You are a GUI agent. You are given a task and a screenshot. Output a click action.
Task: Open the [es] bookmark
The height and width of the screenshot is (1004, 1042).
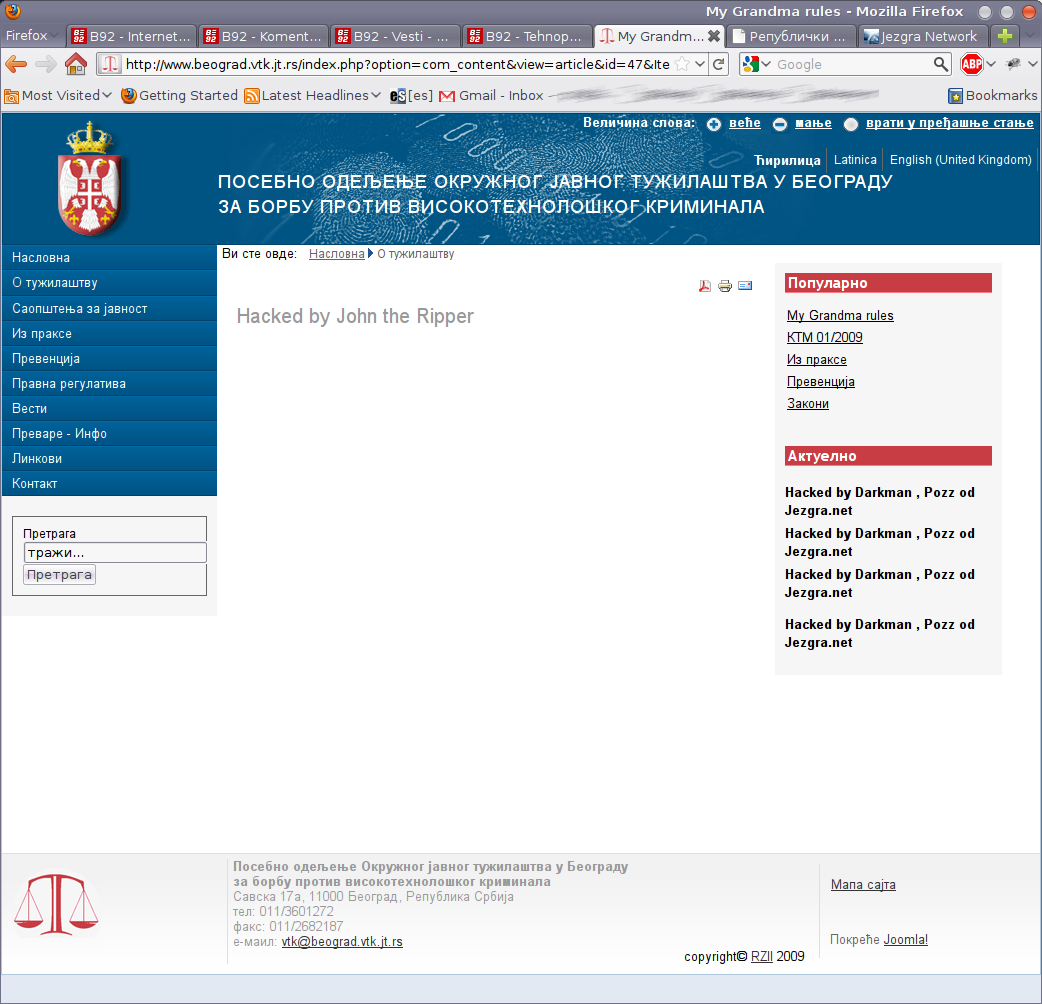pos(411,96)
